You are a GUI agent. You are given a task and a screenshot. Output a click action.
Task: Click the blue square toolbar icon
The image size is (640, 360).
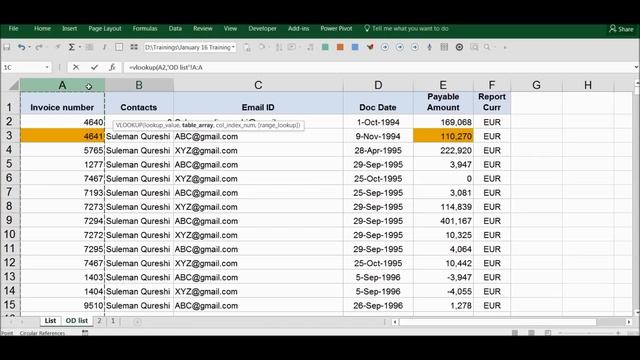pos(355,47)
